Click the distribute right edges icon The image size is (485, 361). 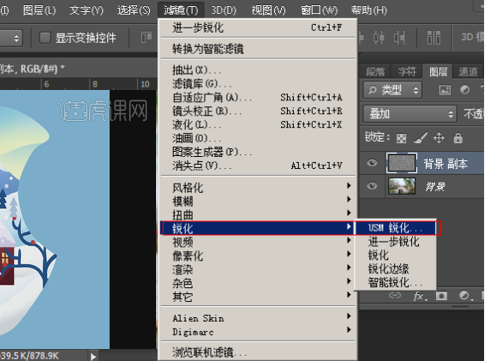click(399, 38)
